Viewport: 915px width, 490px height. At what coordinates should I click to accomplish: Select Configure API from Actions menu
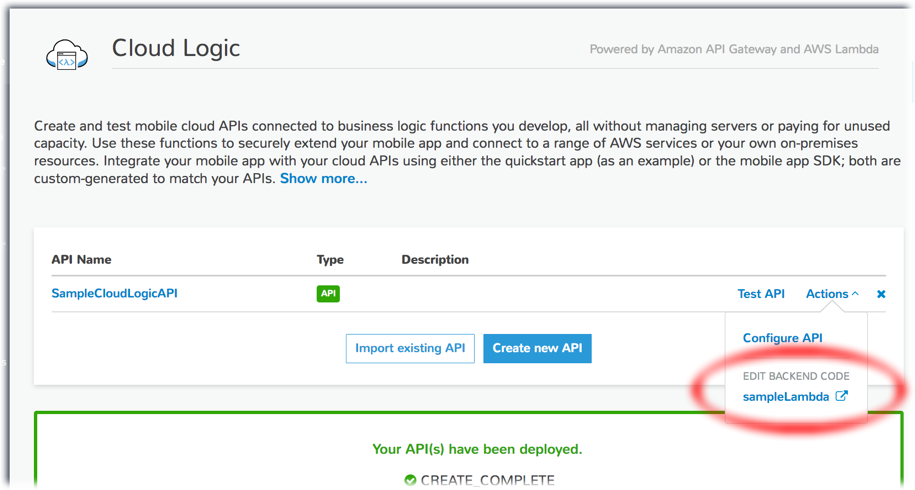point(783,338)
